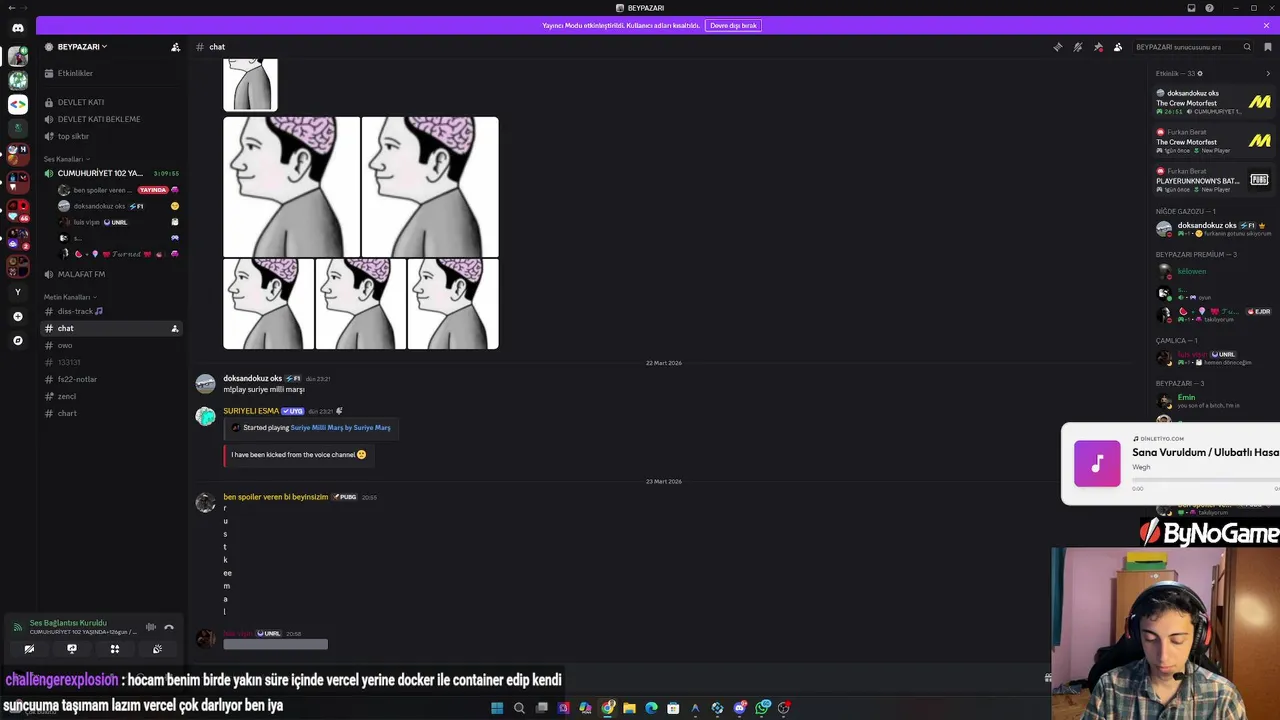Image resolution: width=1280 pixels, height=720 pixels.
Task: Open diss-track text channel
Action: [110, 311]
